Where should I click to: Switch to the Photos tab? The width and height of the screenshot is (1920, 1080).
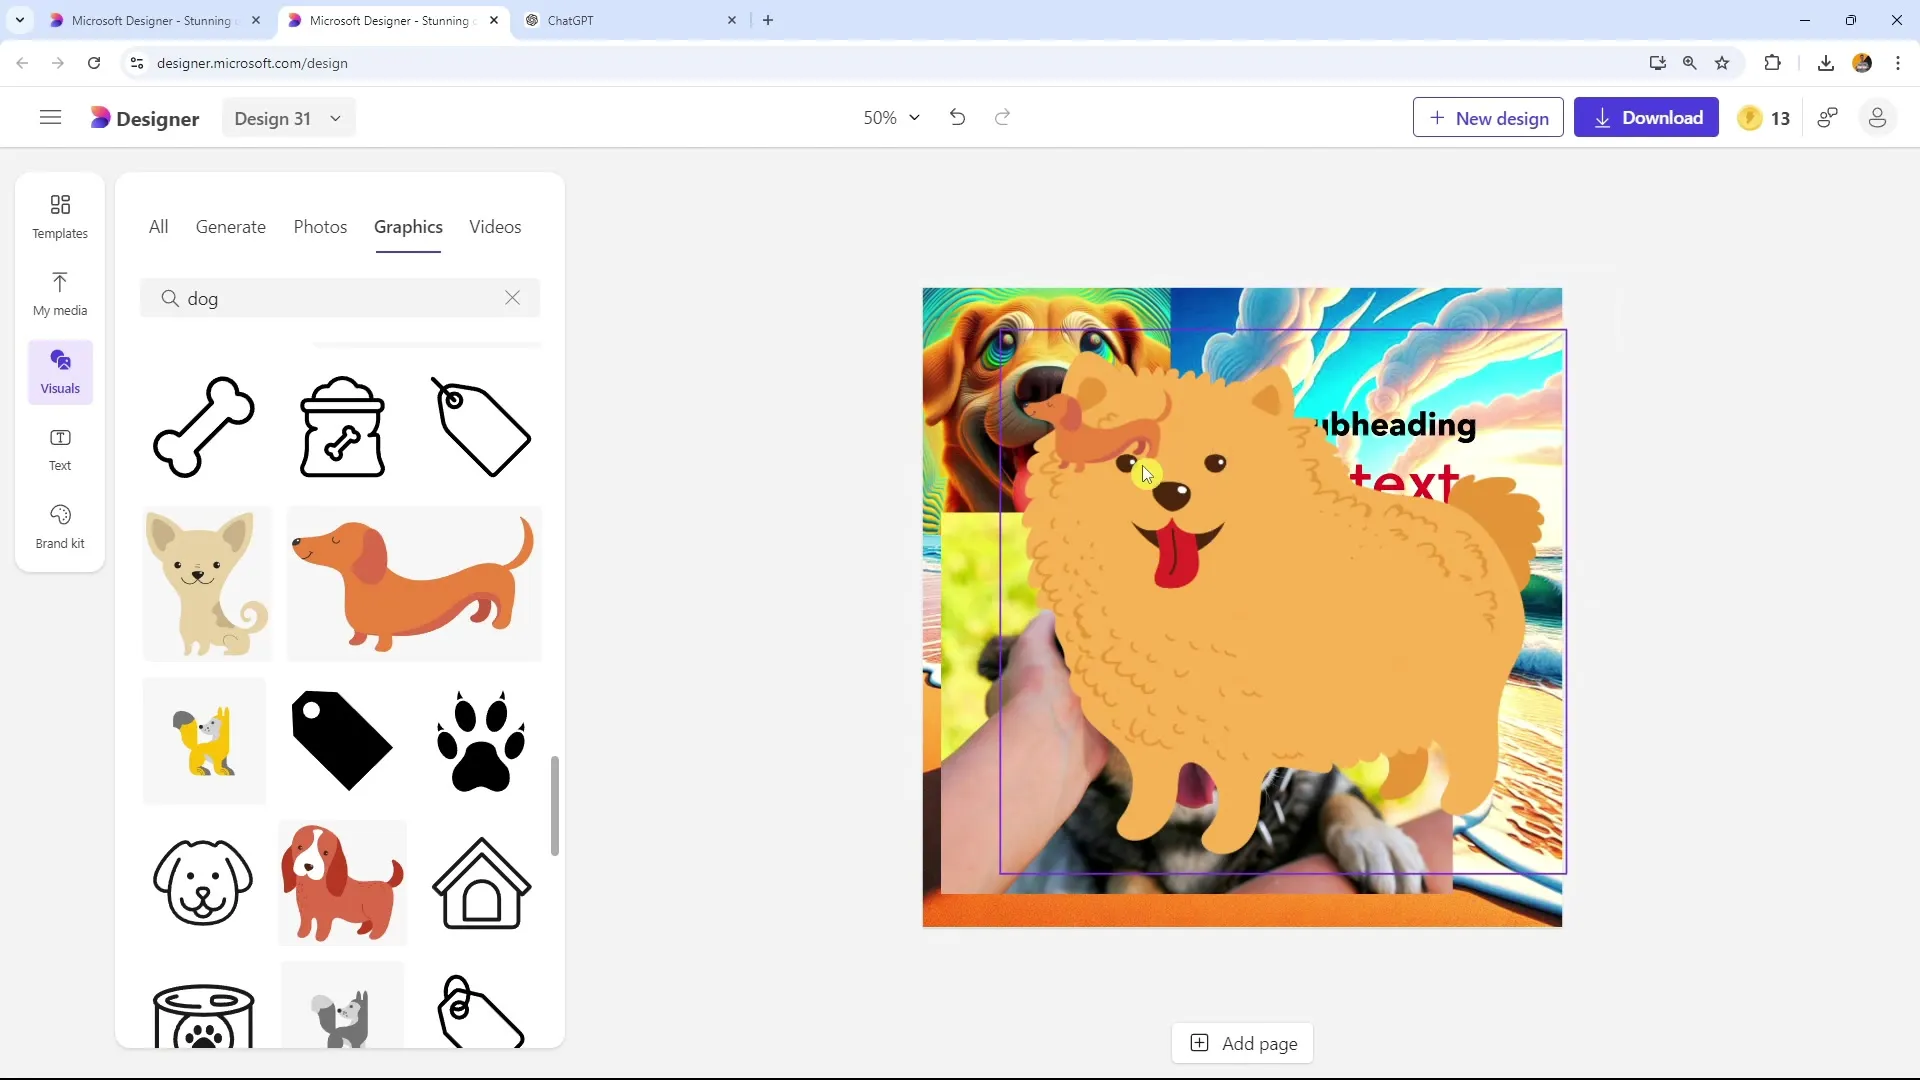coord(320,227)
